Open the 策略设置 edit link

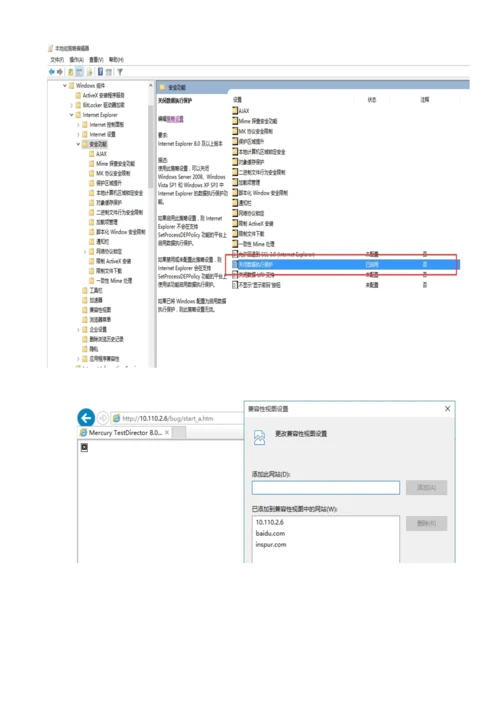coord(175,119)
